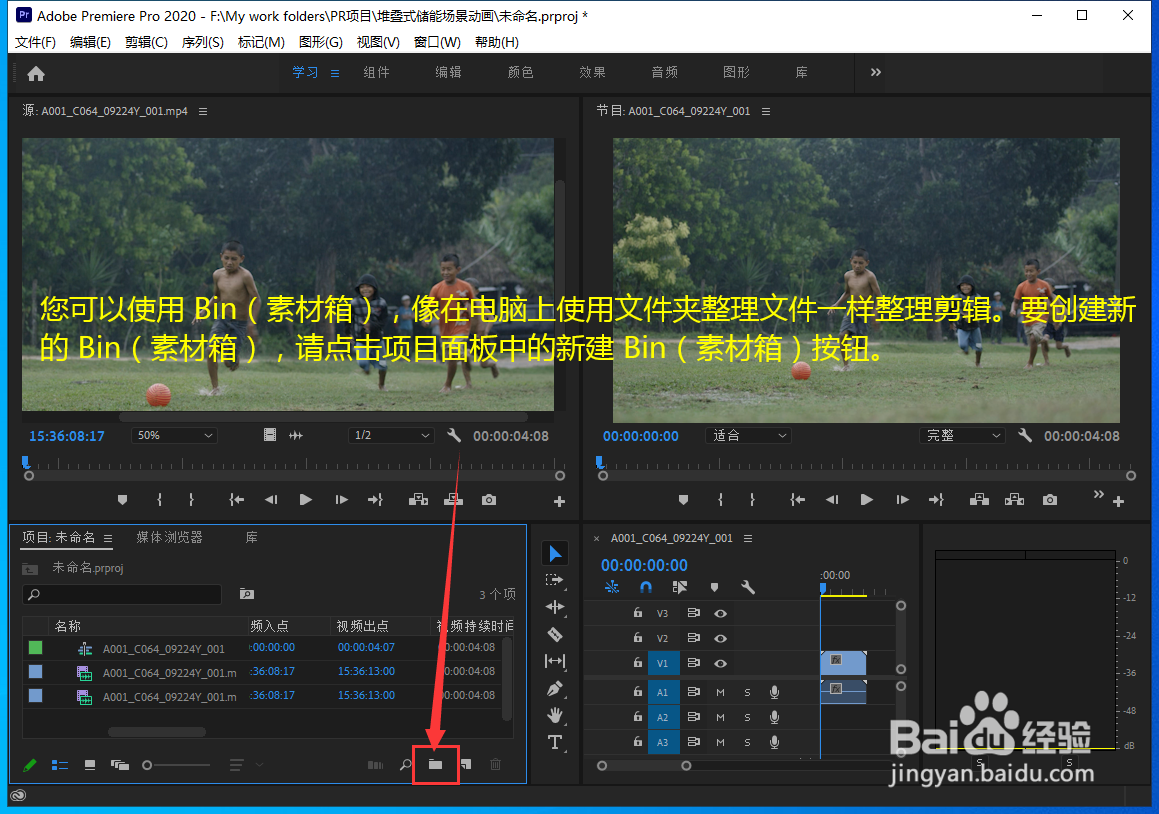The image size is (1159, 814).
Task: Open project panel search with the magnifier icon
Action: point(405,763)
